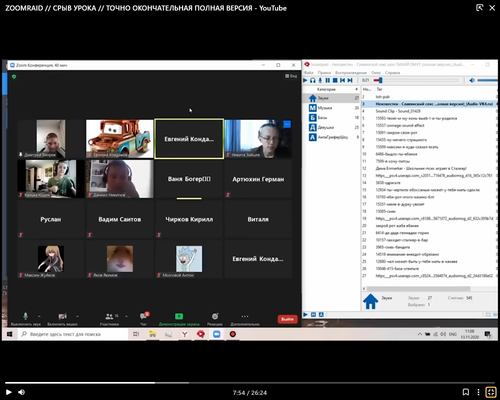Pause playback in Soundpad toolbar
The height and width of the screenshot is (400, 500).
pos(328,80)
